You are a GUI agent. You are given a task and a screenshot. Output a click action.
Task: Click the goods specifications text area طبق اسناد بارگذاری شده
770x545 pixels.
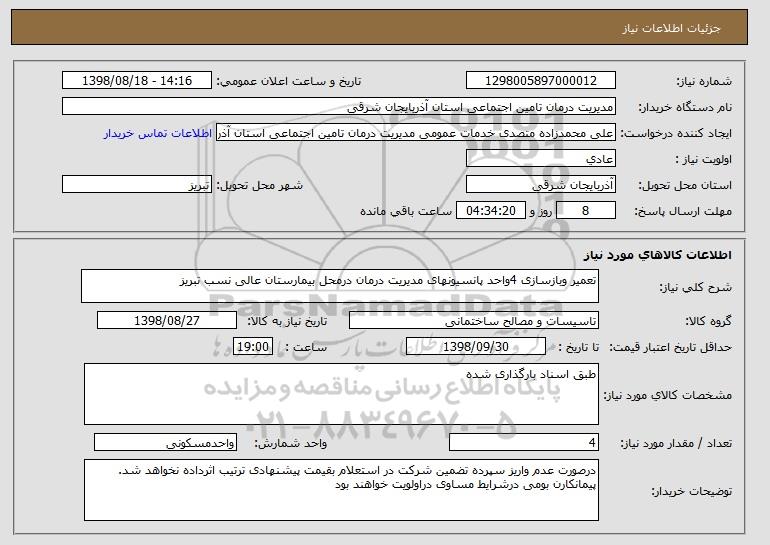point(341,394)
